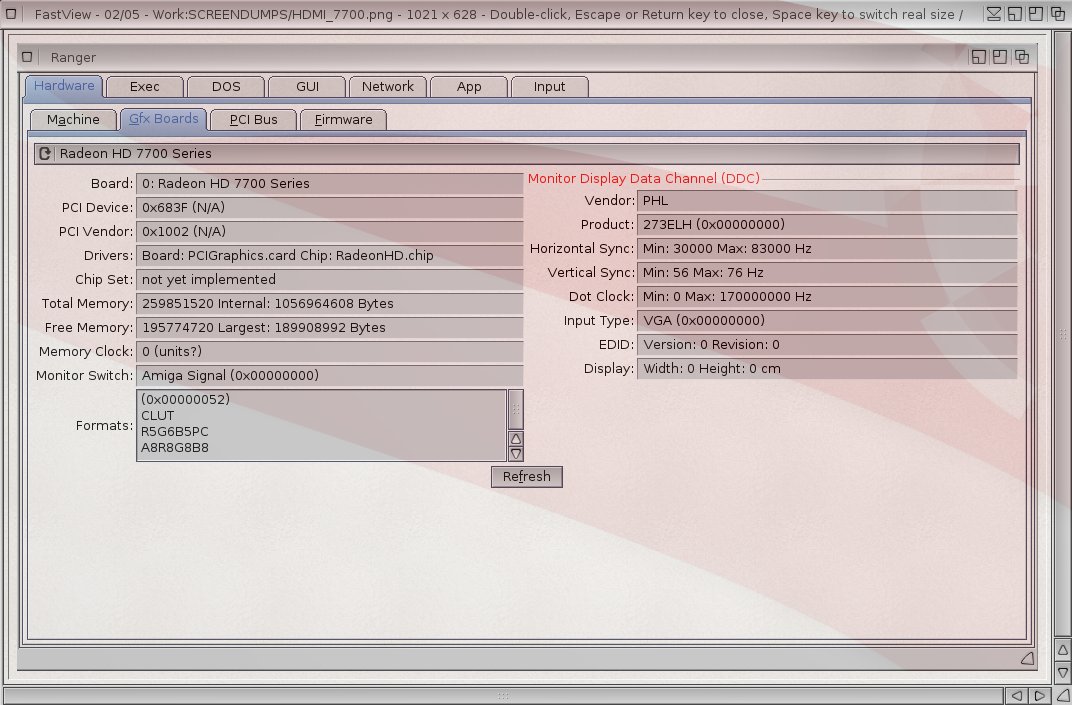Select R5G6B5PC in the Formats list
This screenshot has width=1072, height=705.
(174, 431)
